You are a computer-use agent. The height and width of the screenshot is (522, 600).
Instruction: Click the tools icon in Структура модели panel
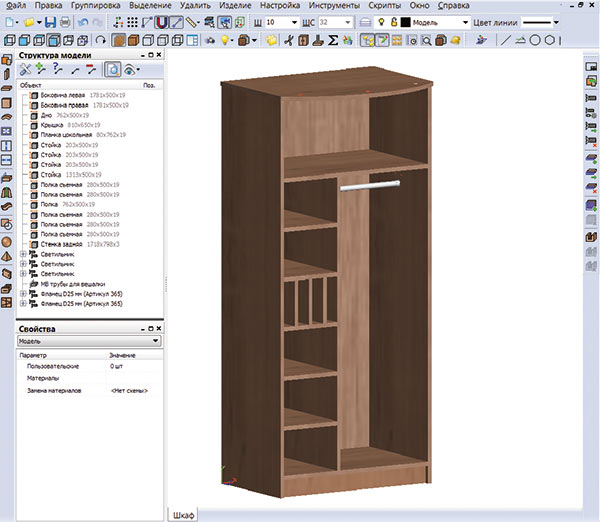26,70
